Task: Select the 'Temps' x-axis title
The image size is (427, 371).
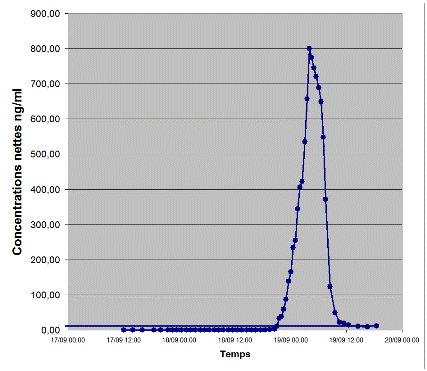Action: coord(235,354)
